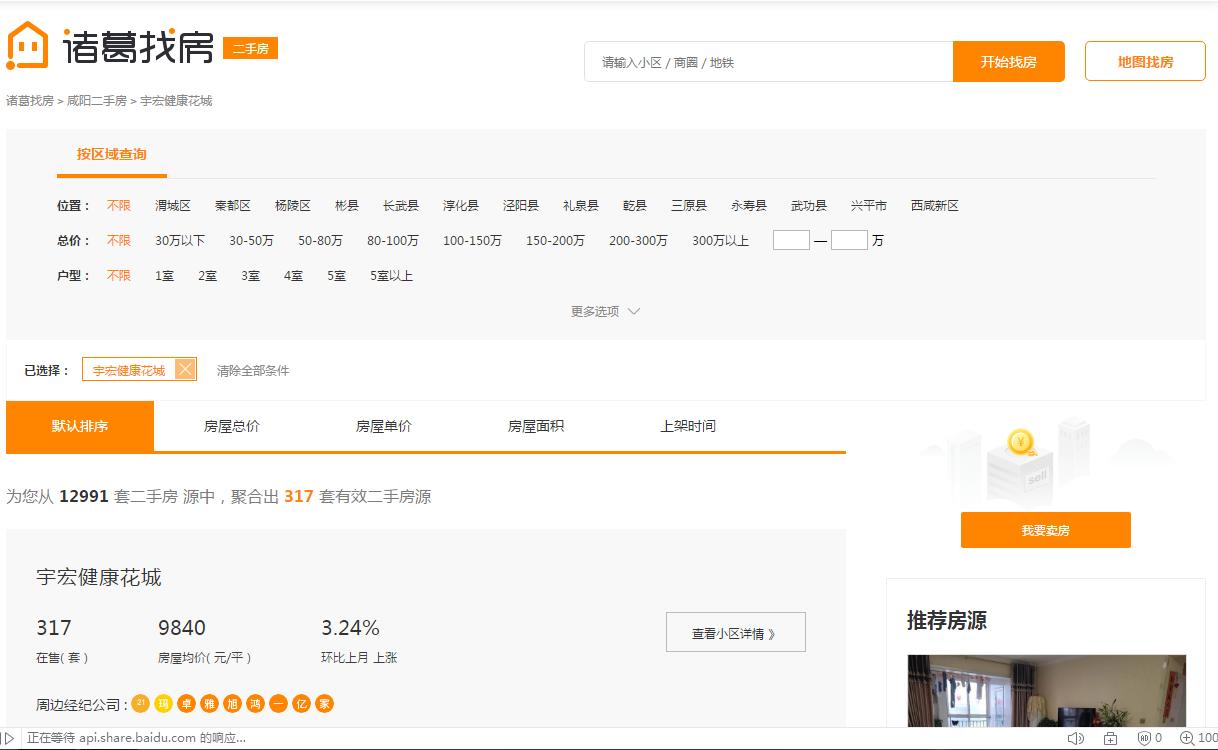Click the broker avatar labeled 雅
1218x750 pixels.
click(209, 704)
